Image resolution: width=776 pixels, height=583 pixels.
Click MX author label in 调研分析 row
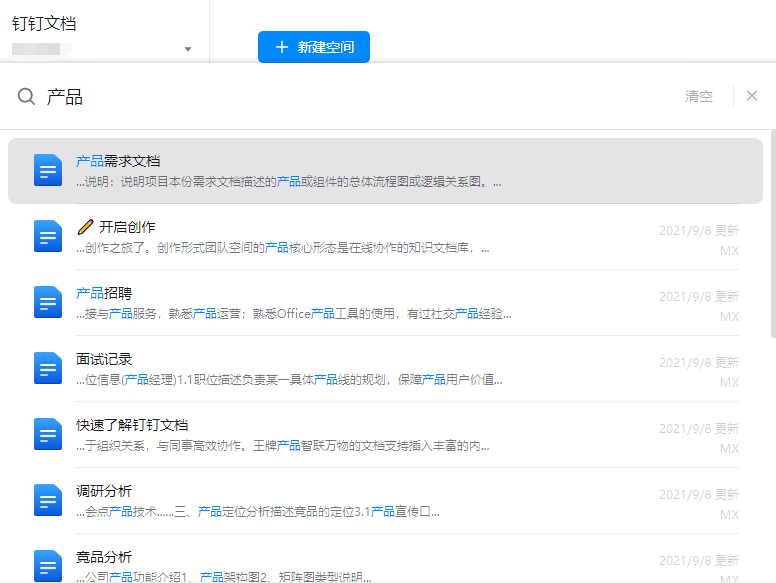point(729,514)
